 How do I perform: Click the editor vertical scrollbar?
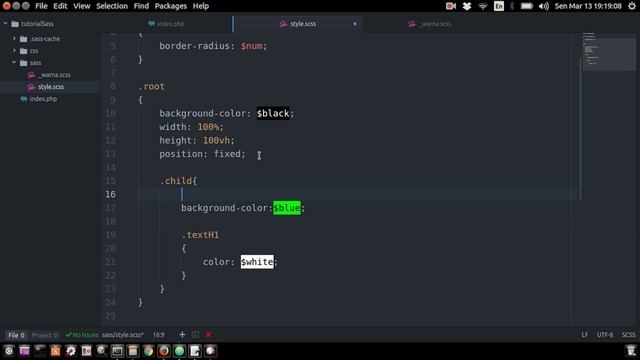580,130
